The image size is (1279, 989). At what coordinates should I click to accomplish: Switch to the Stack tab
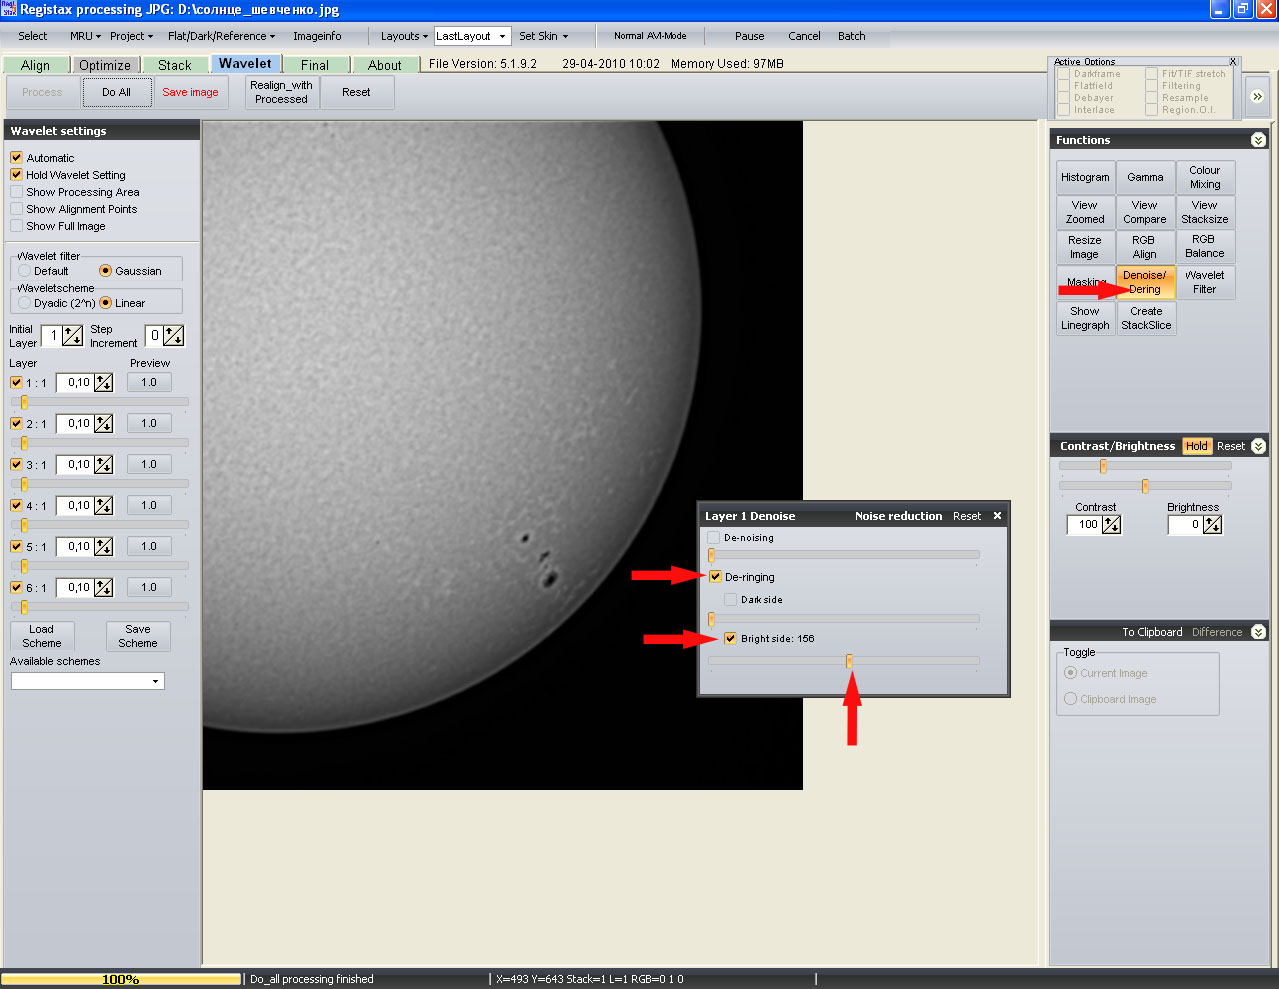[174, 65]
